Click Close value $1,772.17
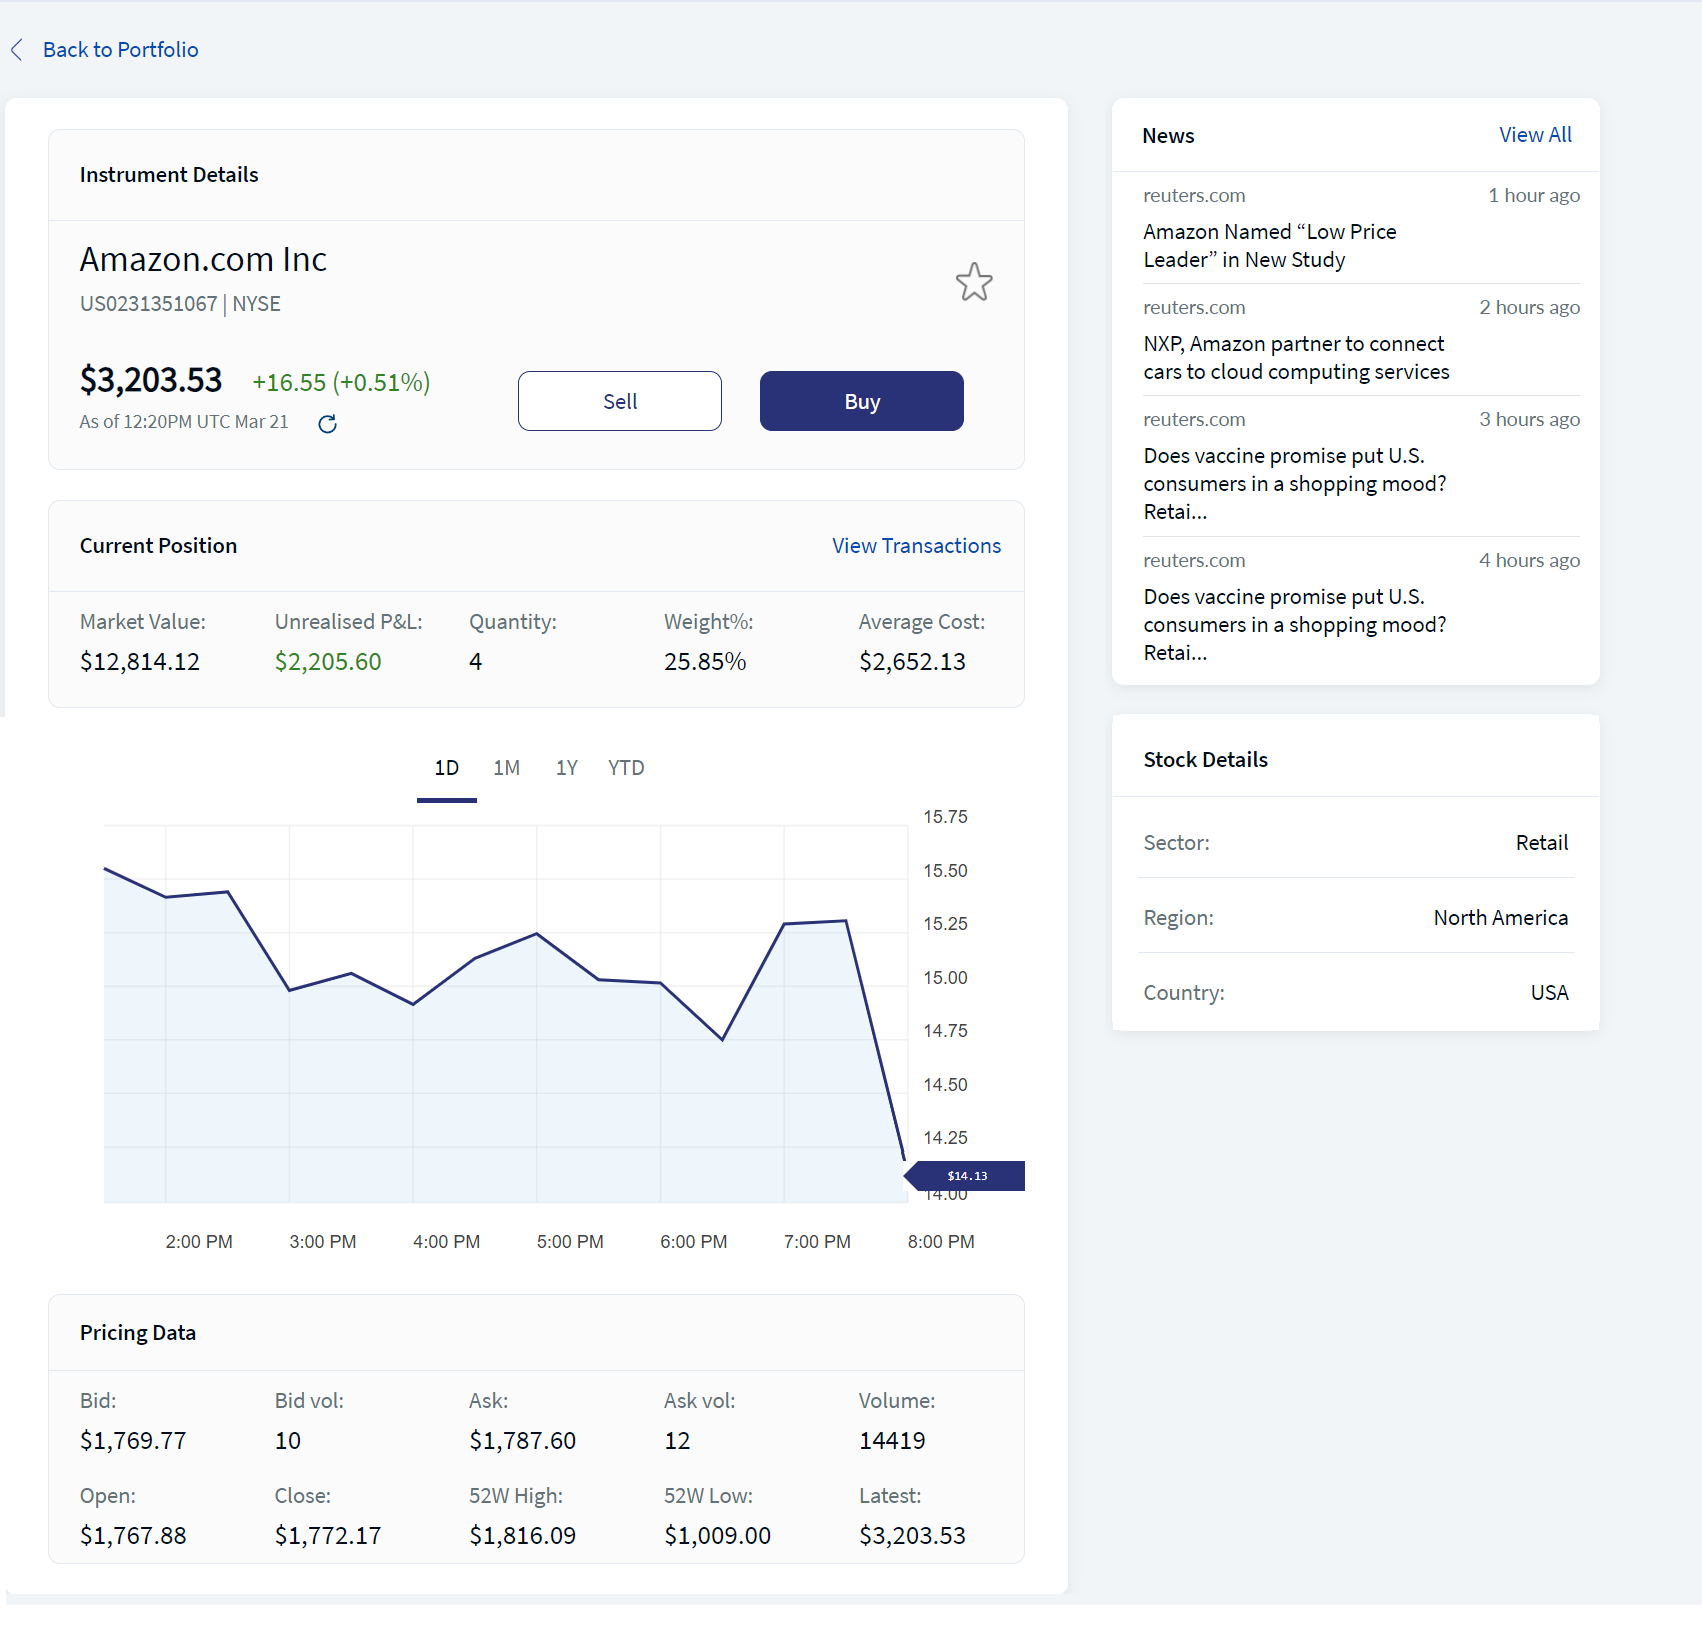 pos(328,1536)
